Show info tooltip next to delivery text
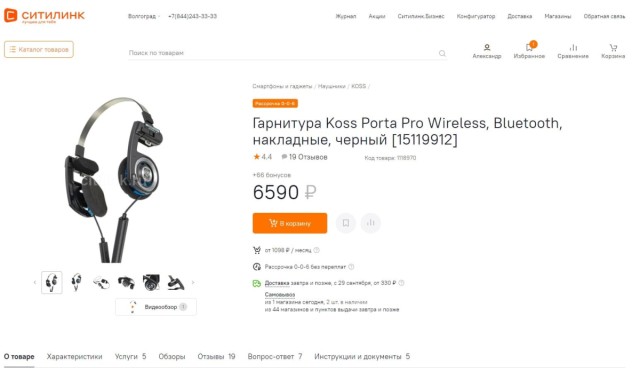Screen dimensions: 640x371 coord(401,283)
